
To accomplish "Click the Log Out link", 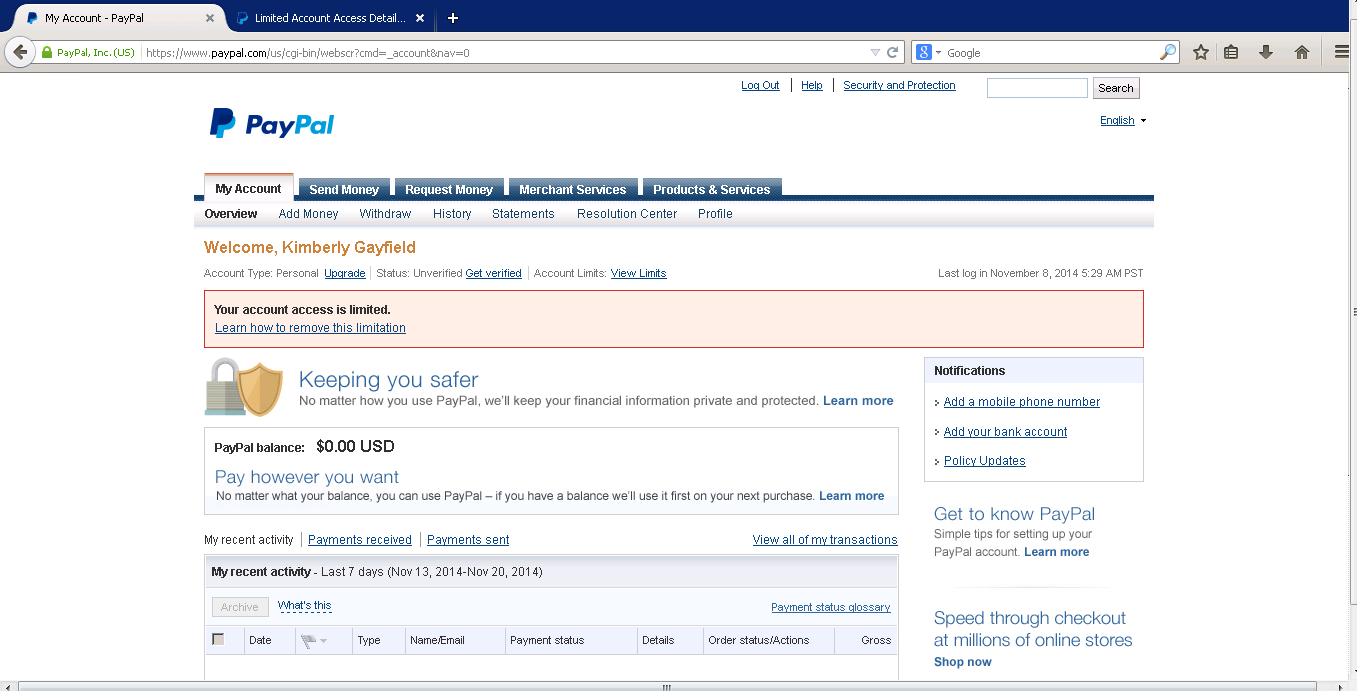I will point(760,86).
